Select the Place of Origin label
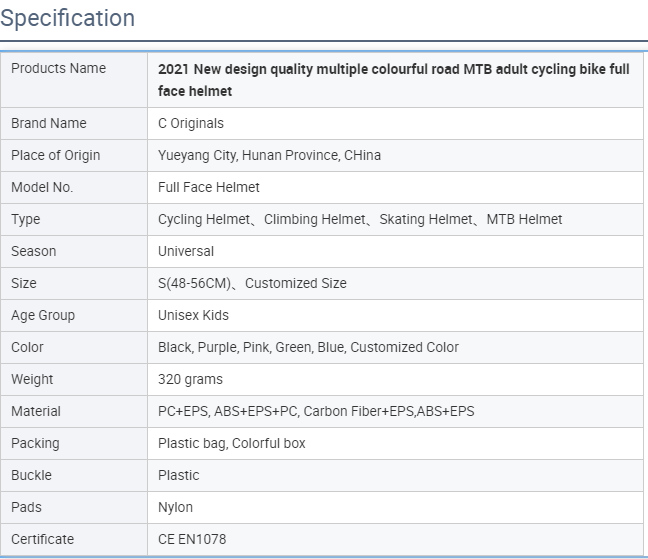Viewport: 648px width, 559px height. pyautogui.click(x=55, y=155)
